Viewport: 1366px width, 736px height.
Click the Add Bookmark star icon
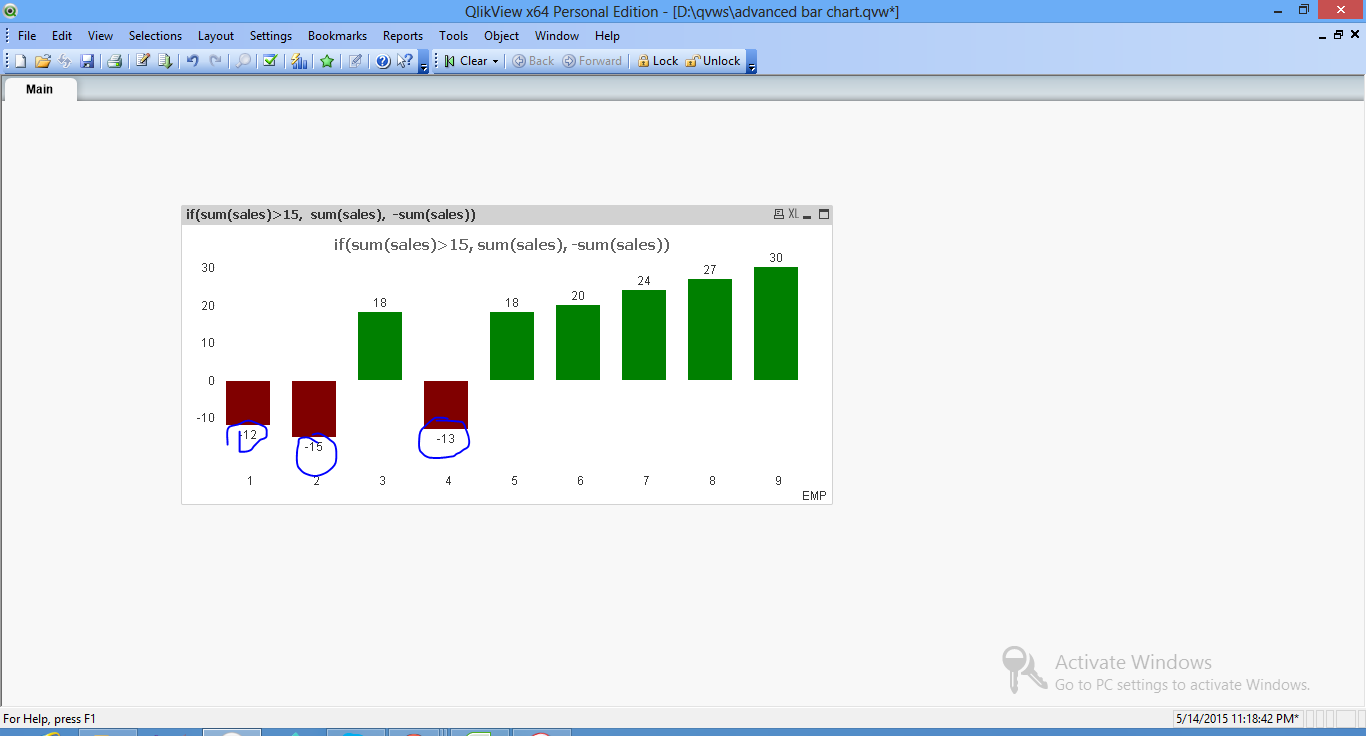327,61
